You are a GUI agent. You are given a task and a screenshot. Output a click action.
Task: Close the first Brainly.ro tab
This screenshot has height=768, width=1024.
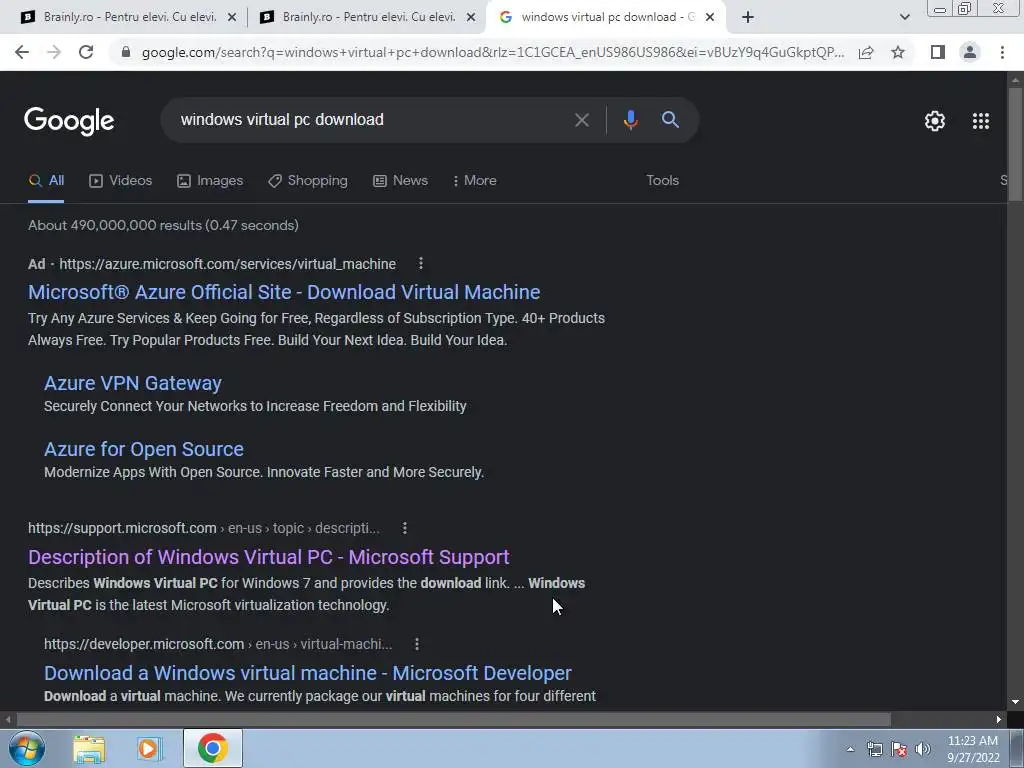point(231,18)
